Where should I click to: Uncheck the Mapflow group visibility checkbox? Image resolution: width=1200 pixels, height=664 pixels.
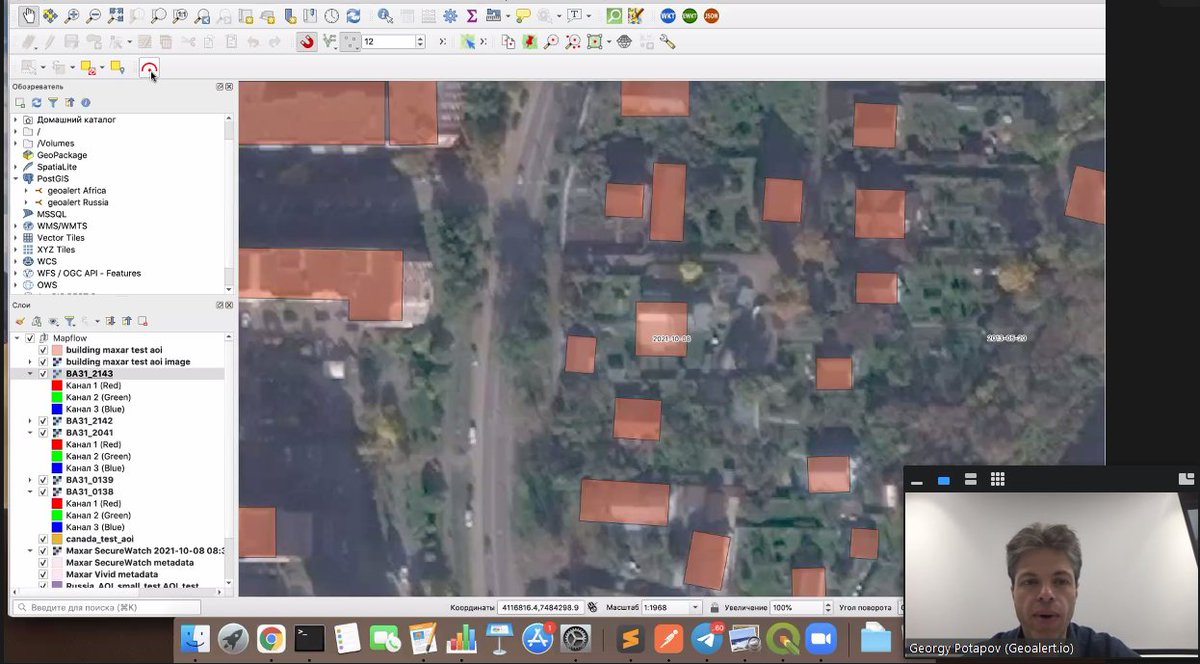pyautogui.click(x=30, y=339)
